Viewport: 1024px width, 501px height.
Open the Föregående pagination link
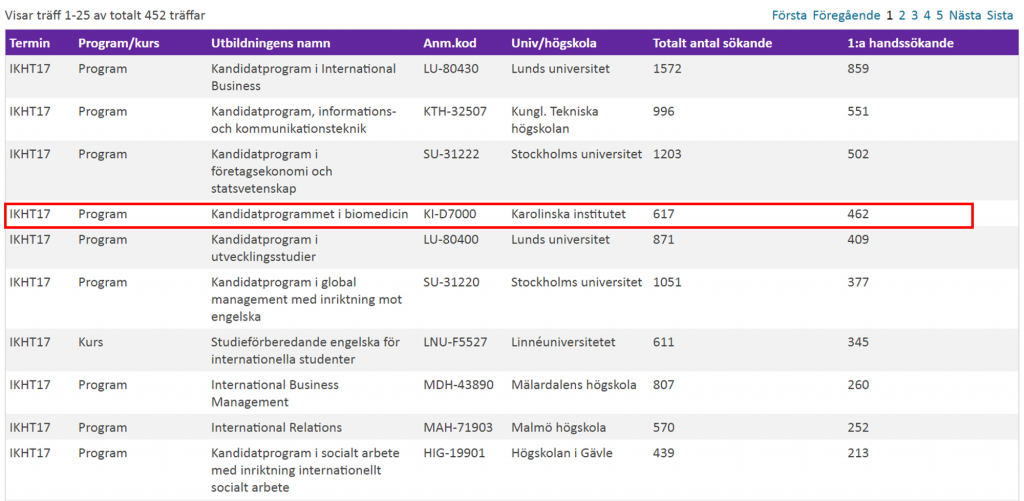click(x=846, y=15)
